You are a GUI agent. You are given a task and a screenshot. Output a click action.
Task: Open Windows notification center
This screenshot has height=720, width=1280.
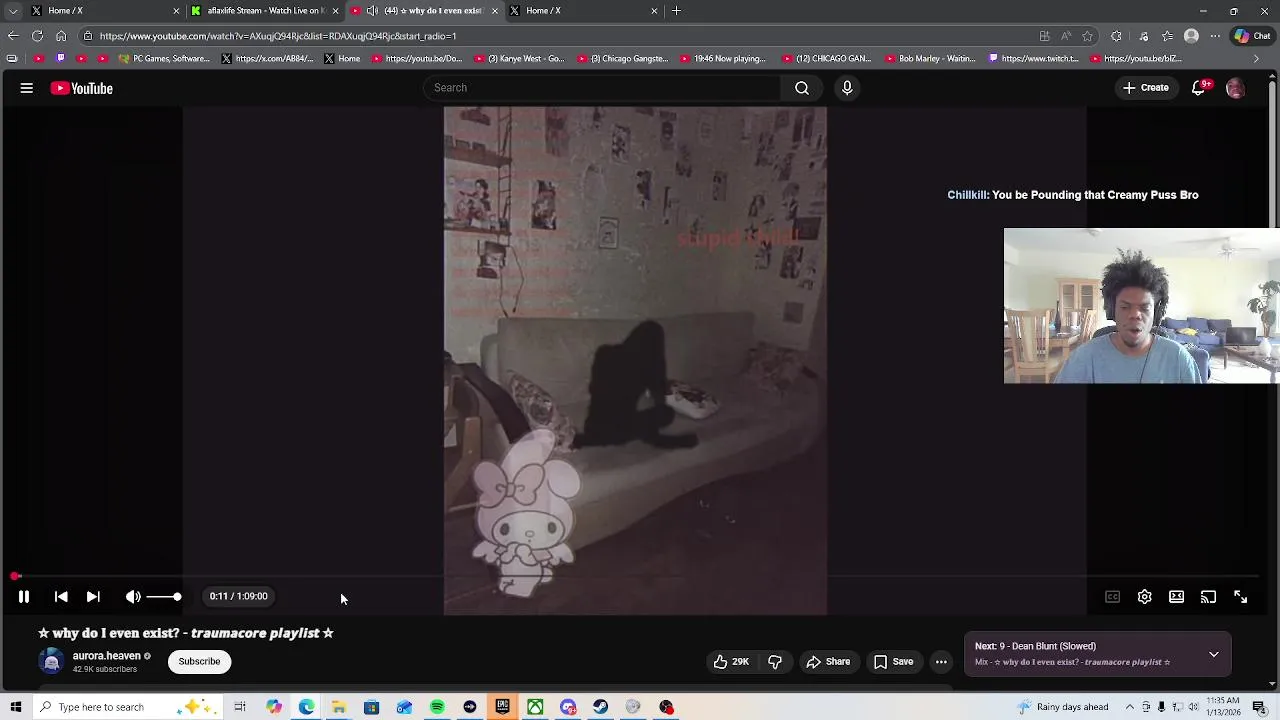coord(1259,707)
